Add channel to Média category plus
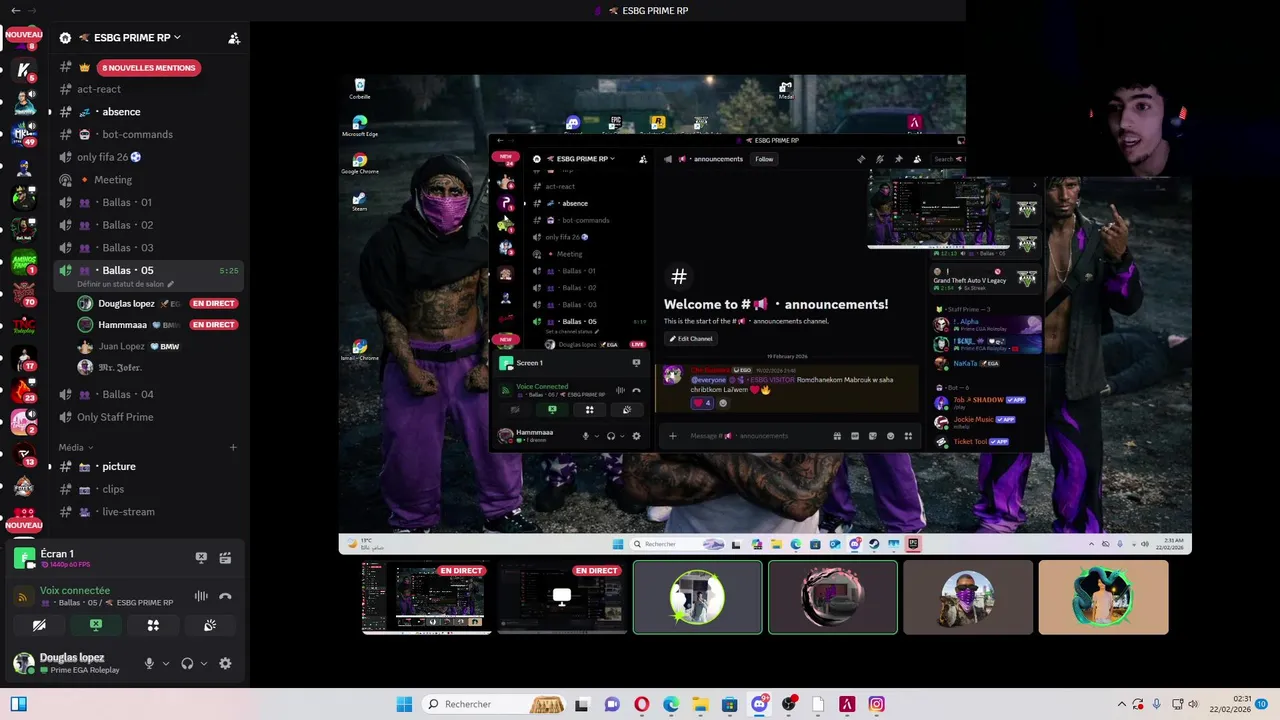This screenshot has width=1280, height=720. (x=233, y=447)
